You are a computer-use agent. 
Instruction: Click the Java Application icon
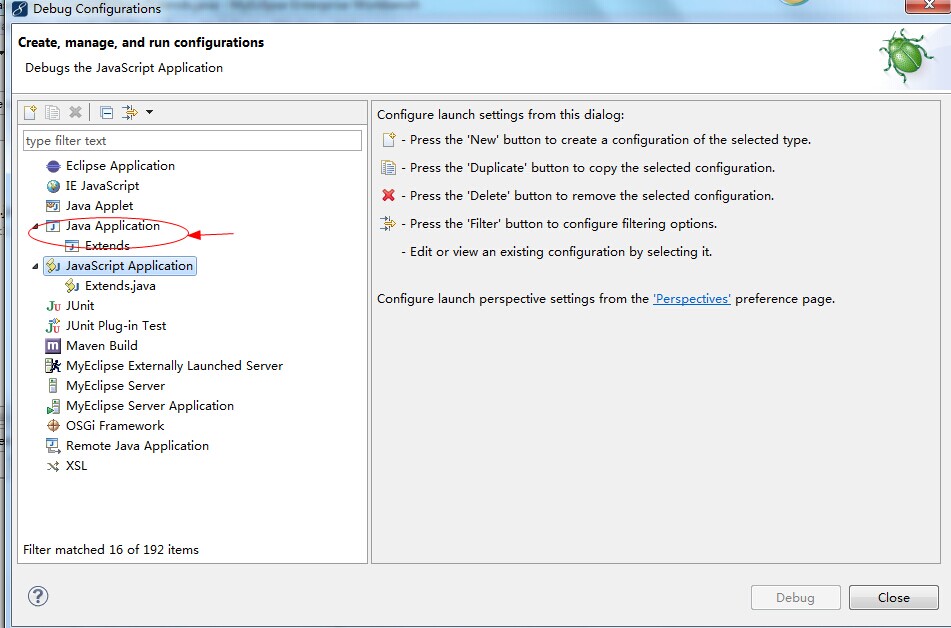click(53, 226)
